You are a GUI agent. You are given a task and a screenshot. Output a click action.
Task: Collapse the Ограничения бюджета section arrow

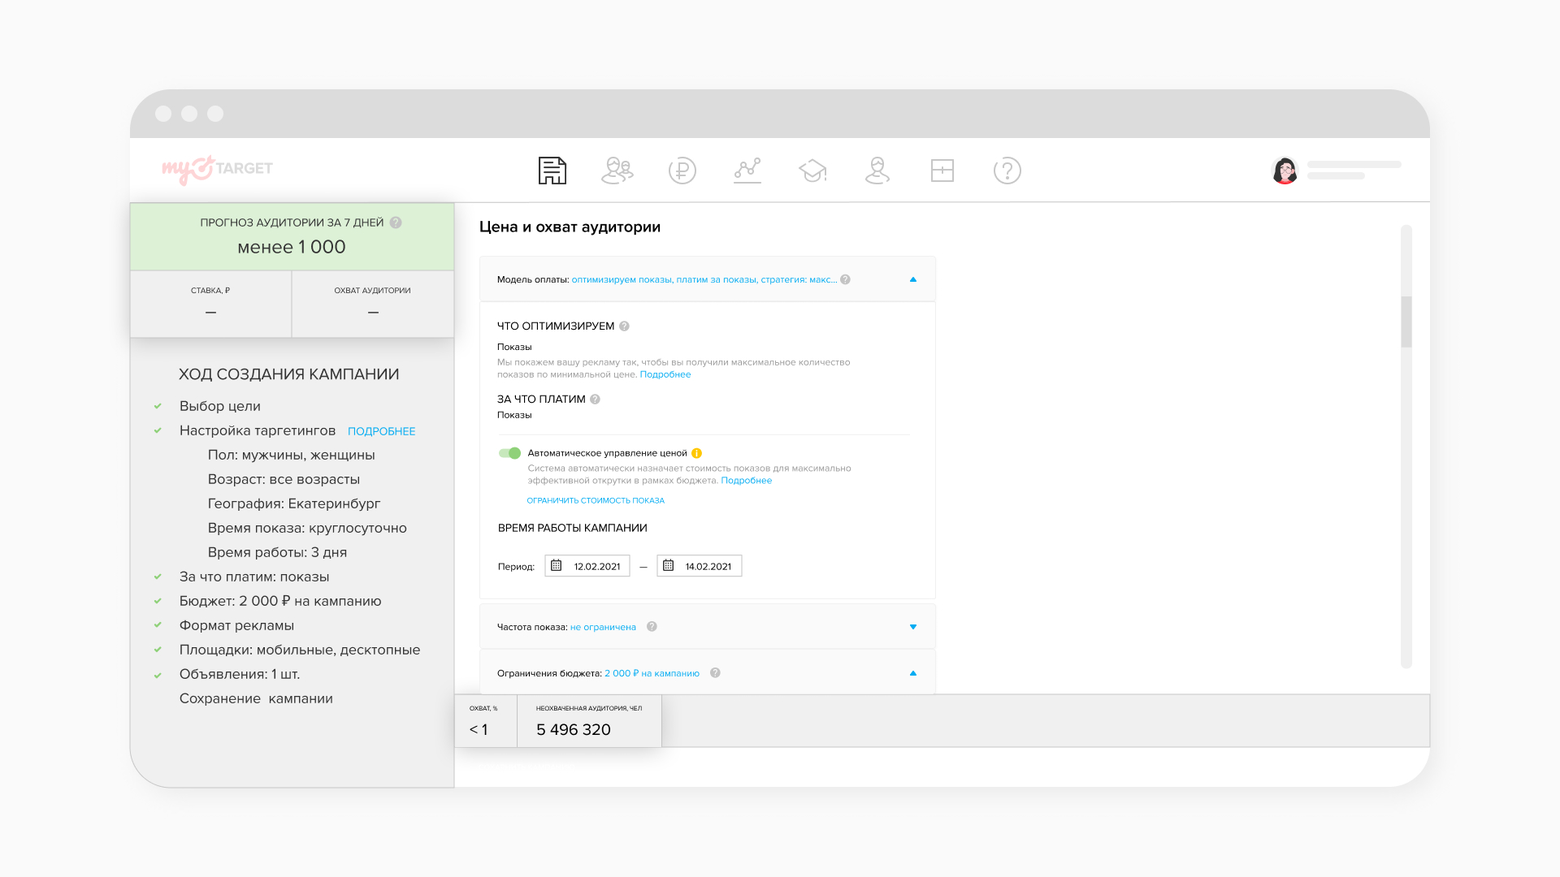click(913, 673)
